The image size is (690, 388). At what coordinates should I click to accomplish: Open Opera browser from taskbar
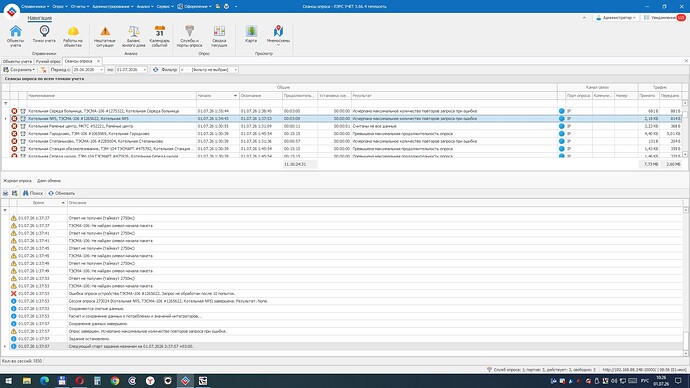coord(80,381)
